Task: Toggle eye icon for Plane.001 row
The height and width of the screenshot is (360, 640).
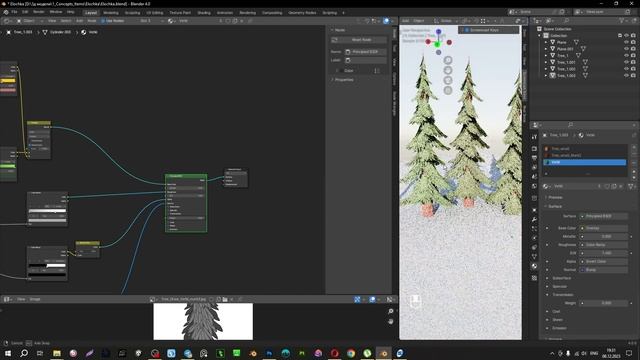Action: pos(626,49)
